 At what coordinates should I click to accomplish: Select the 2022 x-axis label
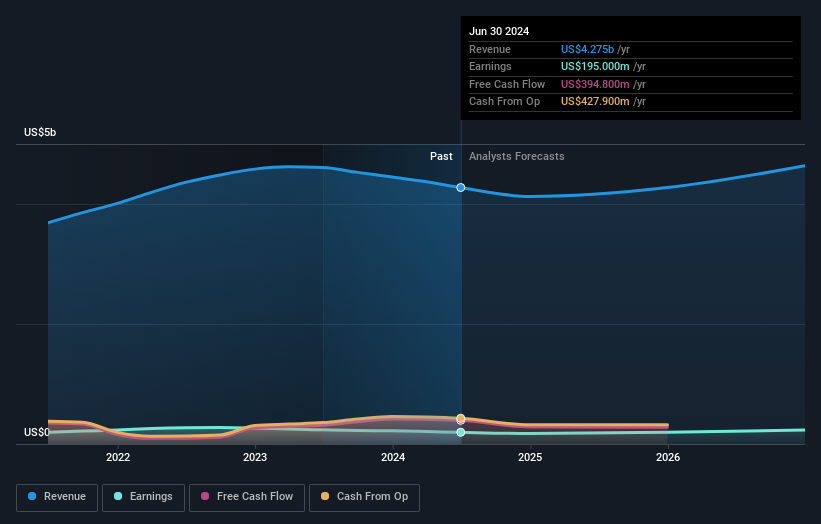point(118,457)
